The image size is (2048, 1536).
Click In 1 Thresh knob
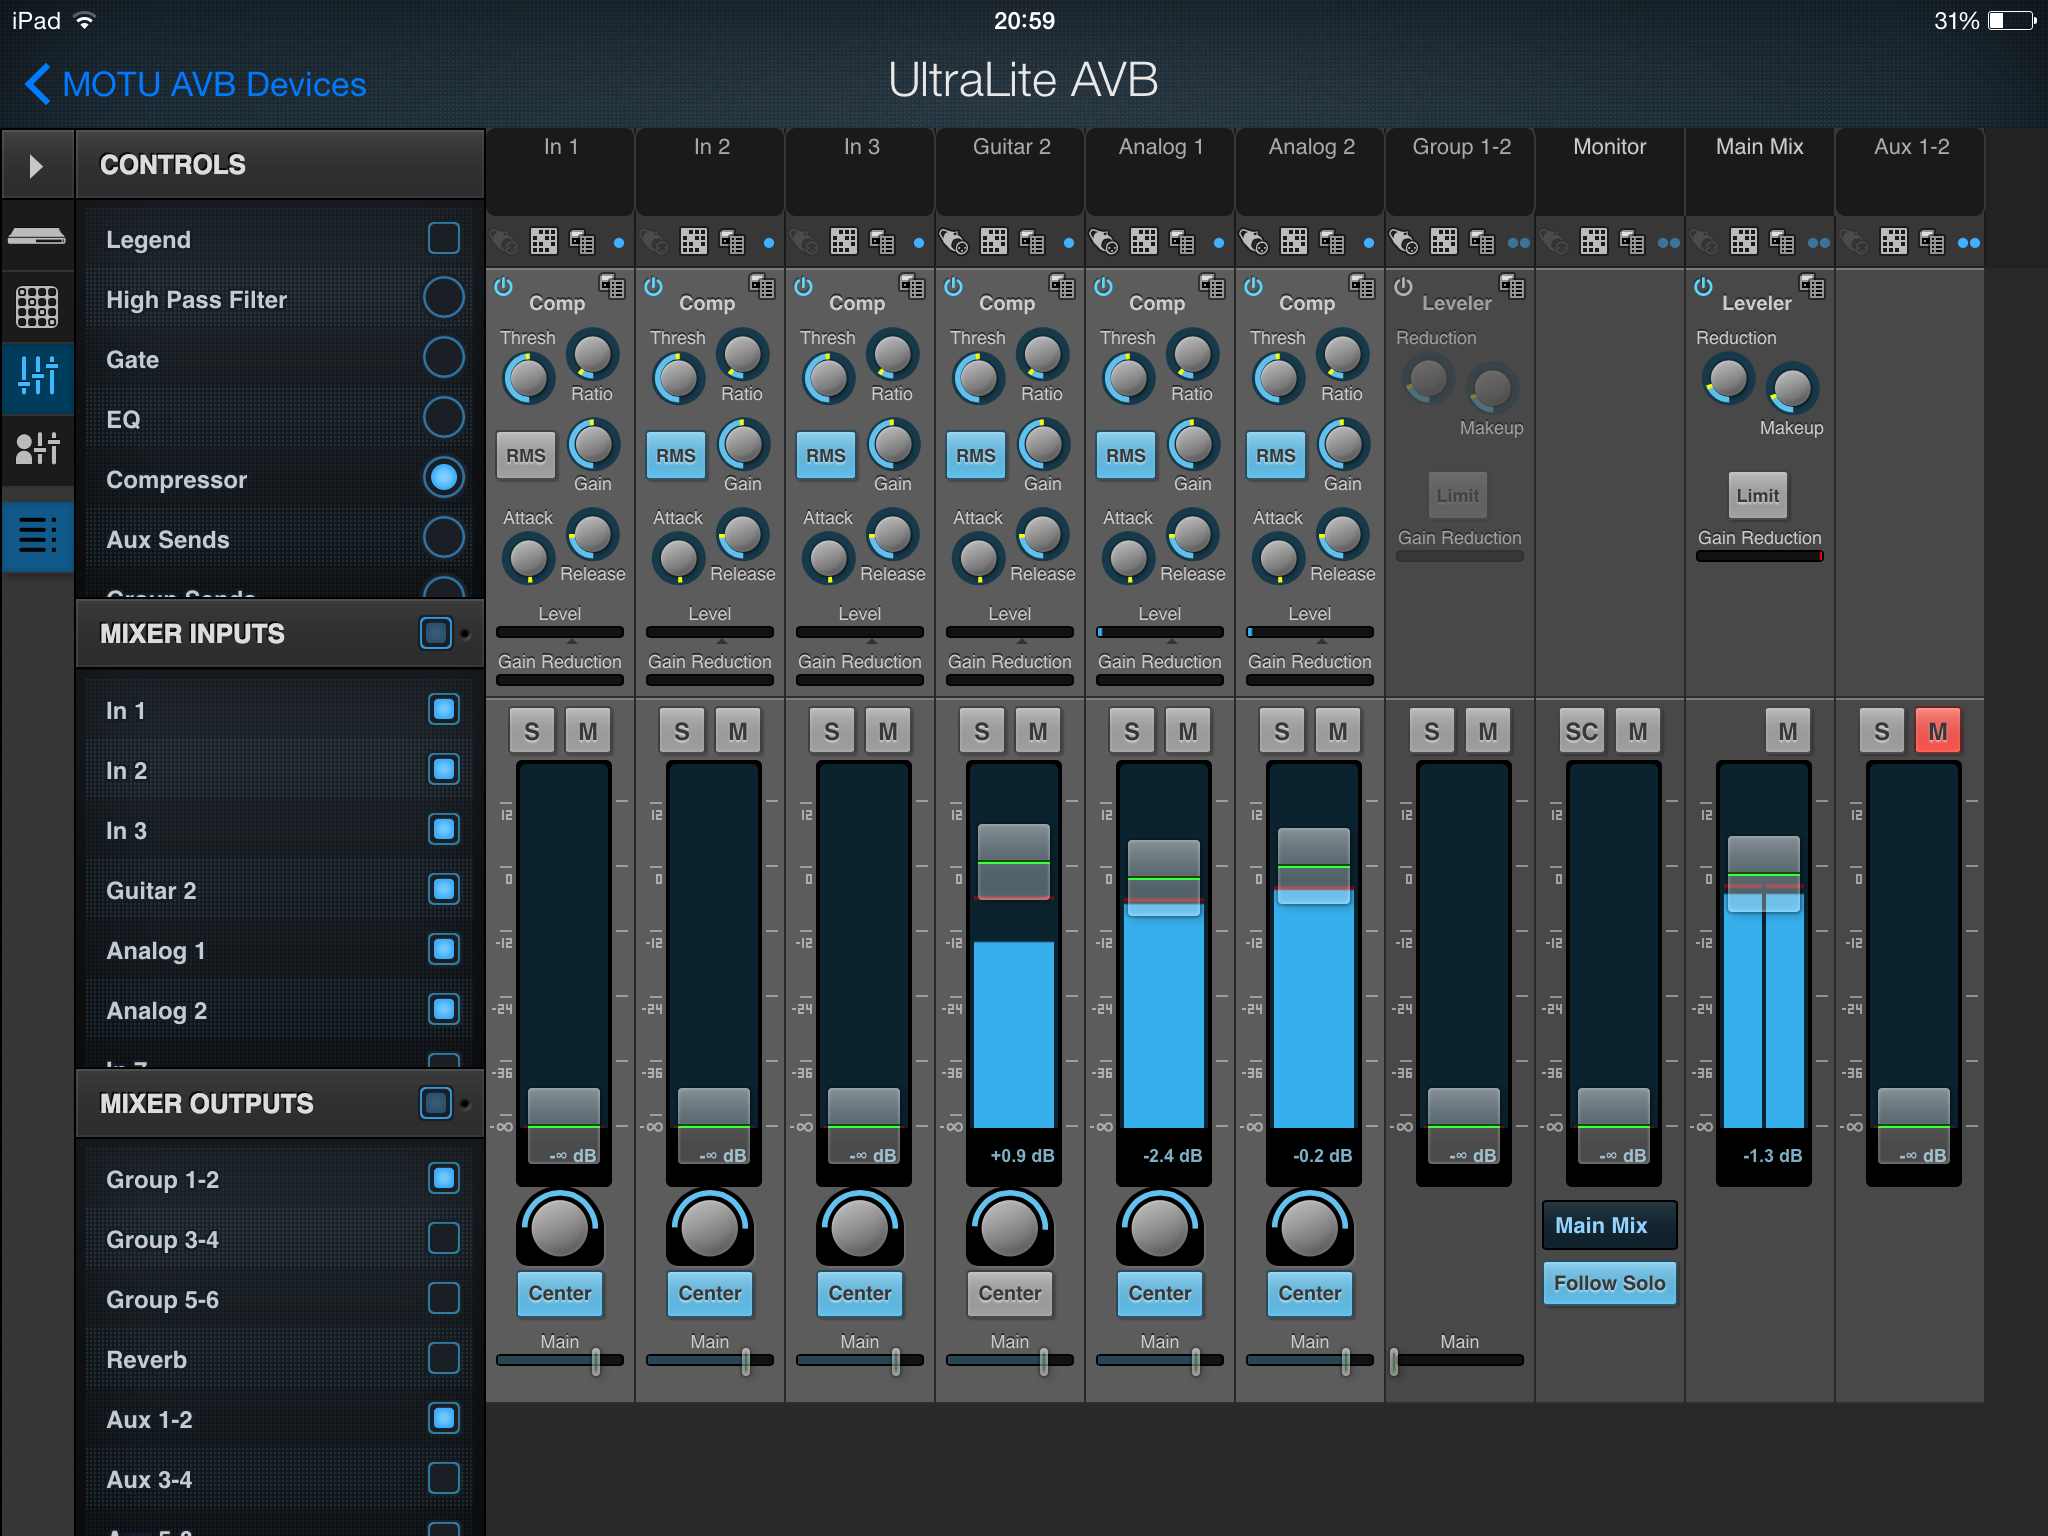point(528,378)
